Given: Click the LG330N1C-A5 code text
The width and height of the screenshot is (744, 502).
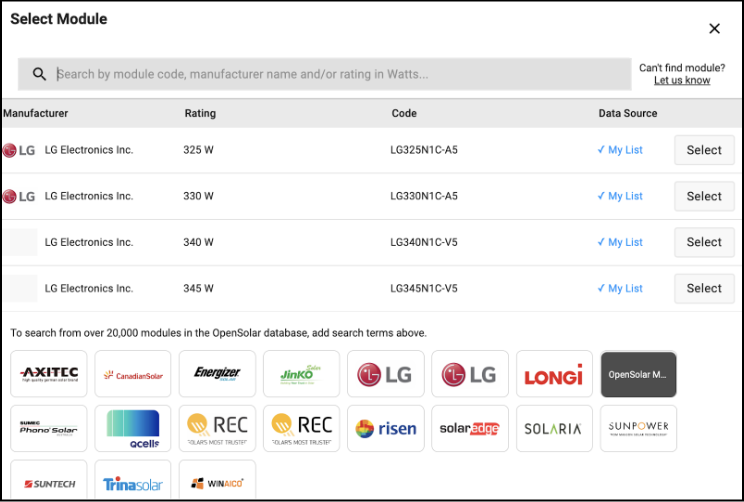Looking at the screenshot, I should [424, 196].
